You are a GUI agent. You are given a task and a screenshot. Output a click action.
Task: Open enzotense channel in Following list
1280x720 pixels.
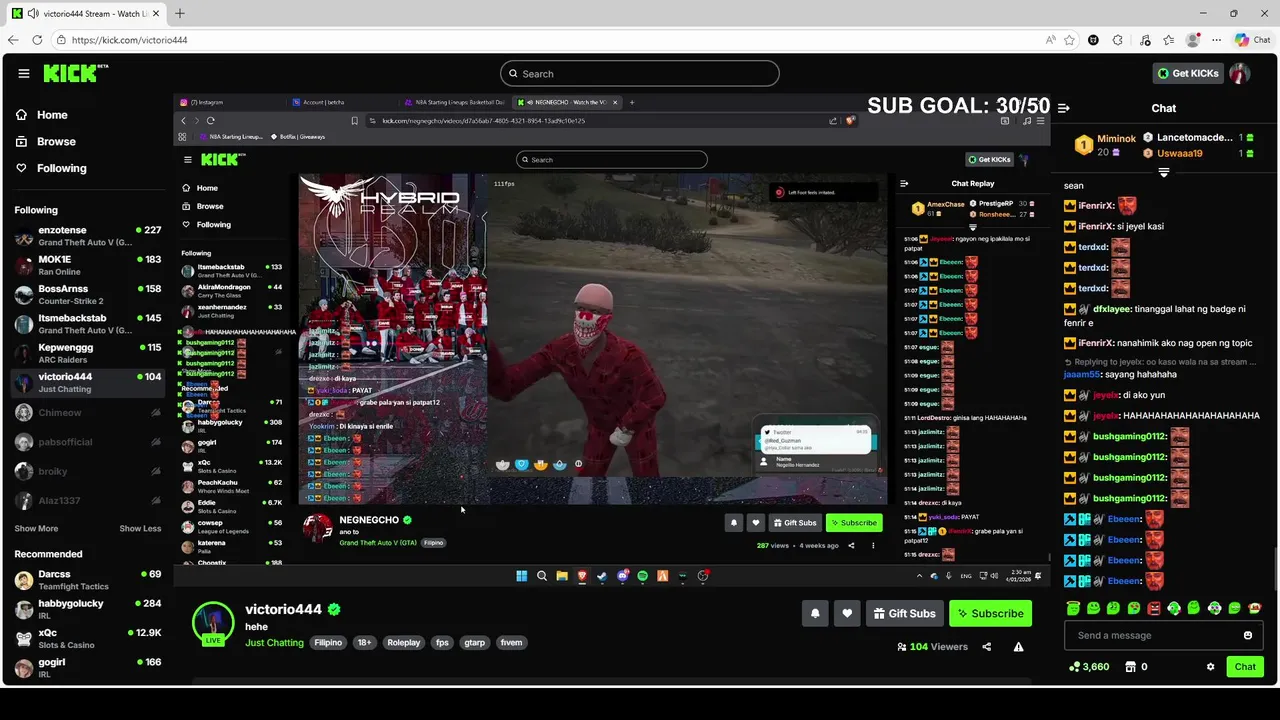pos(88,236)
